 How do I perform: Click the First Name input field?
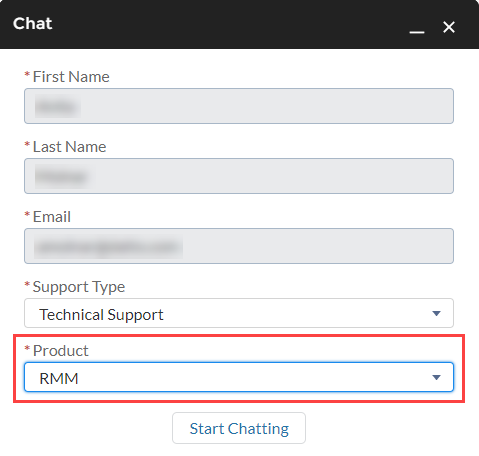(239, 106)
